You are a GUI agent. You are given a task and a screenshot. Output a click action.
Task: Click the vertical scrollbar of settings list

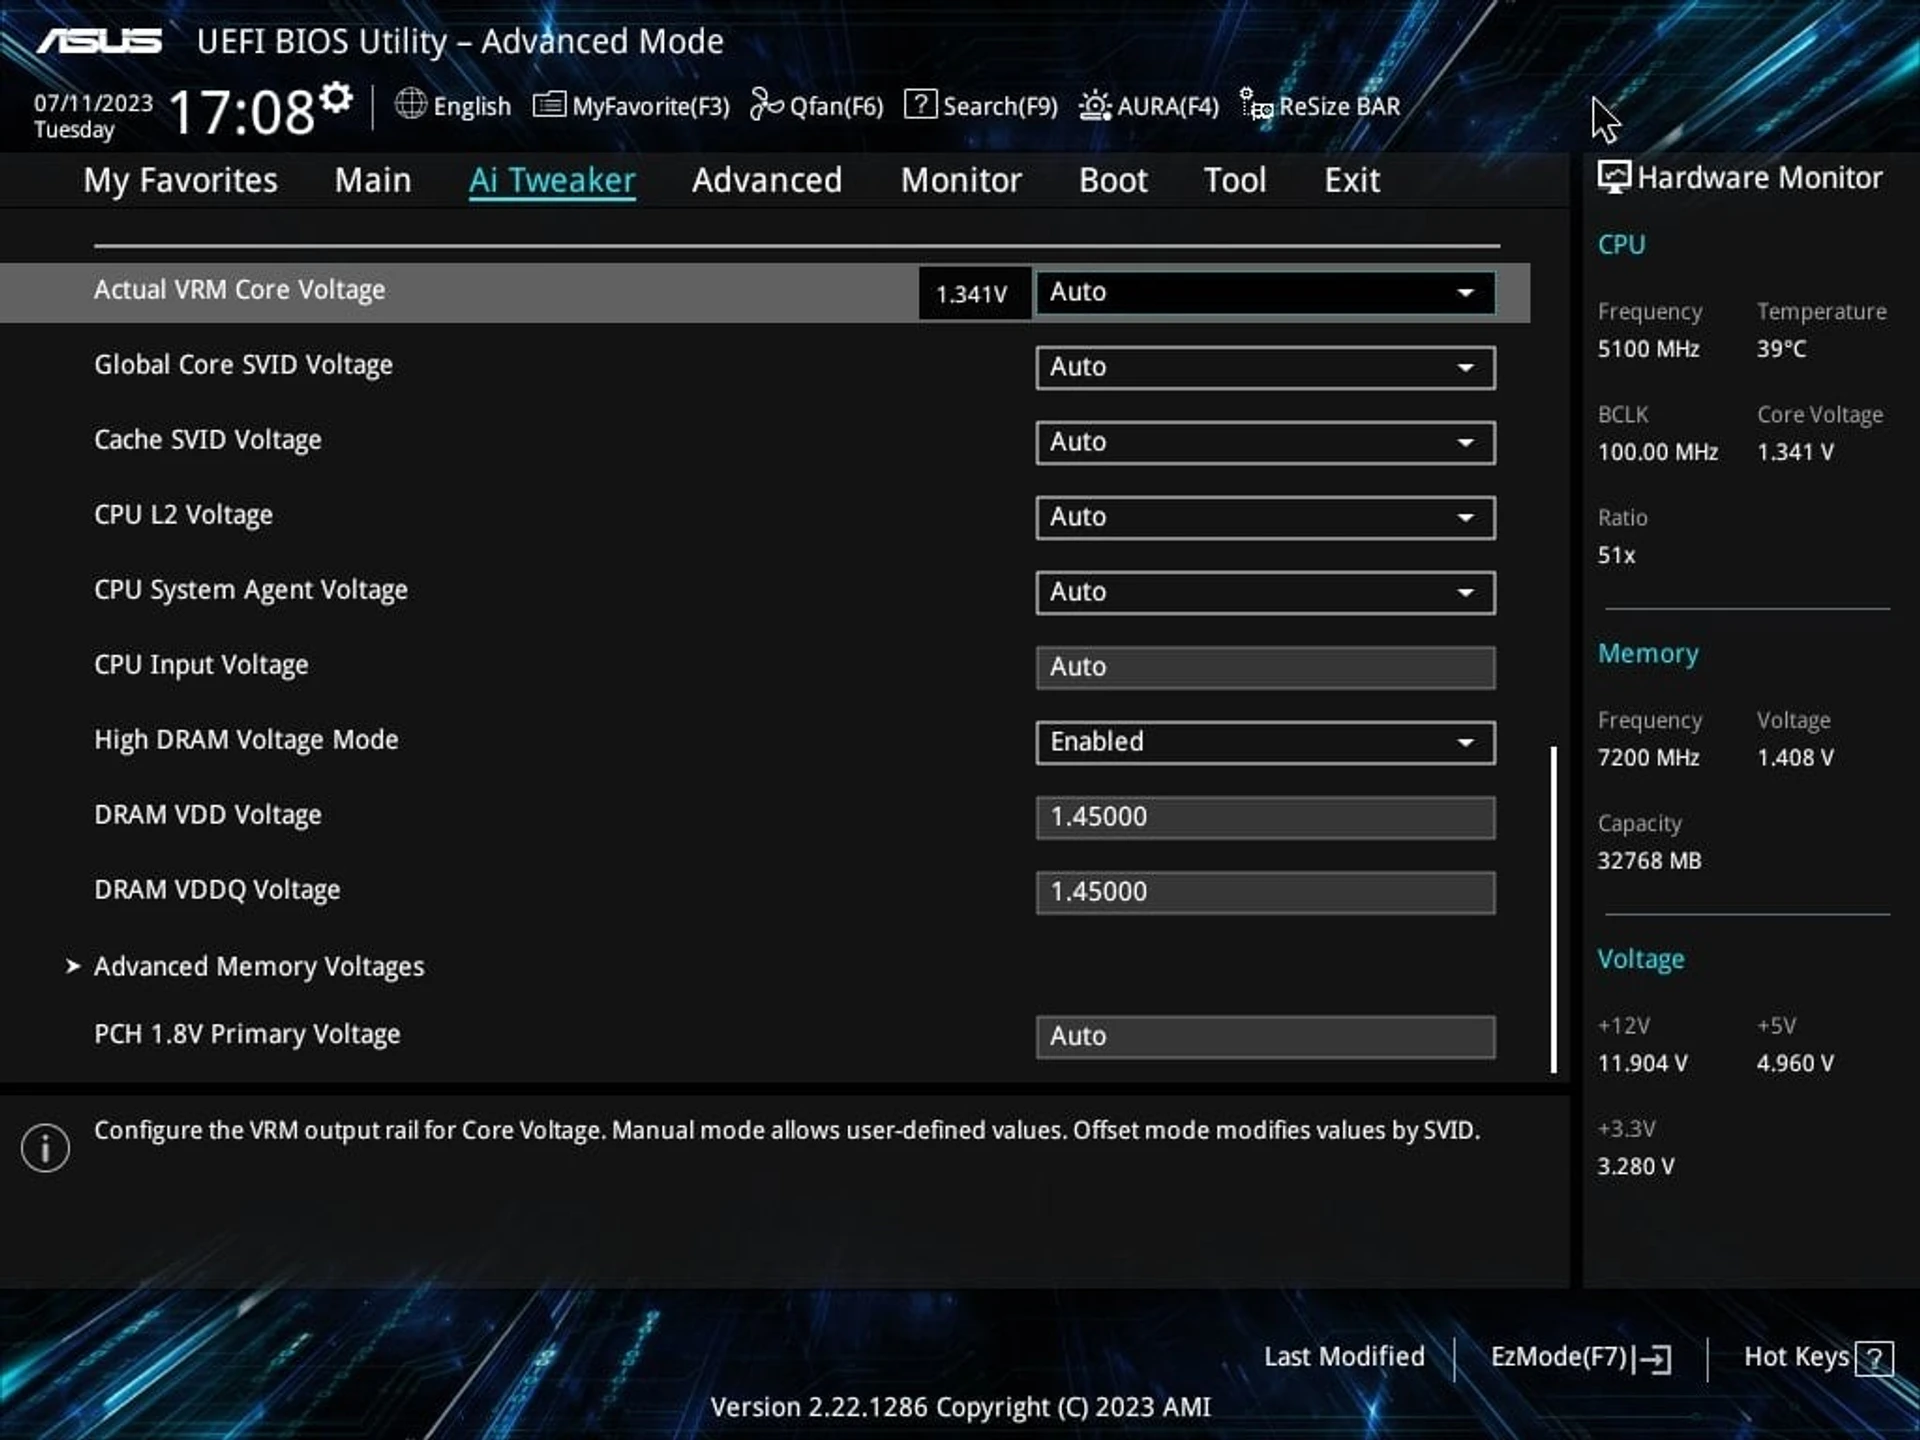pyautogui.click(x=1554, y=909)
